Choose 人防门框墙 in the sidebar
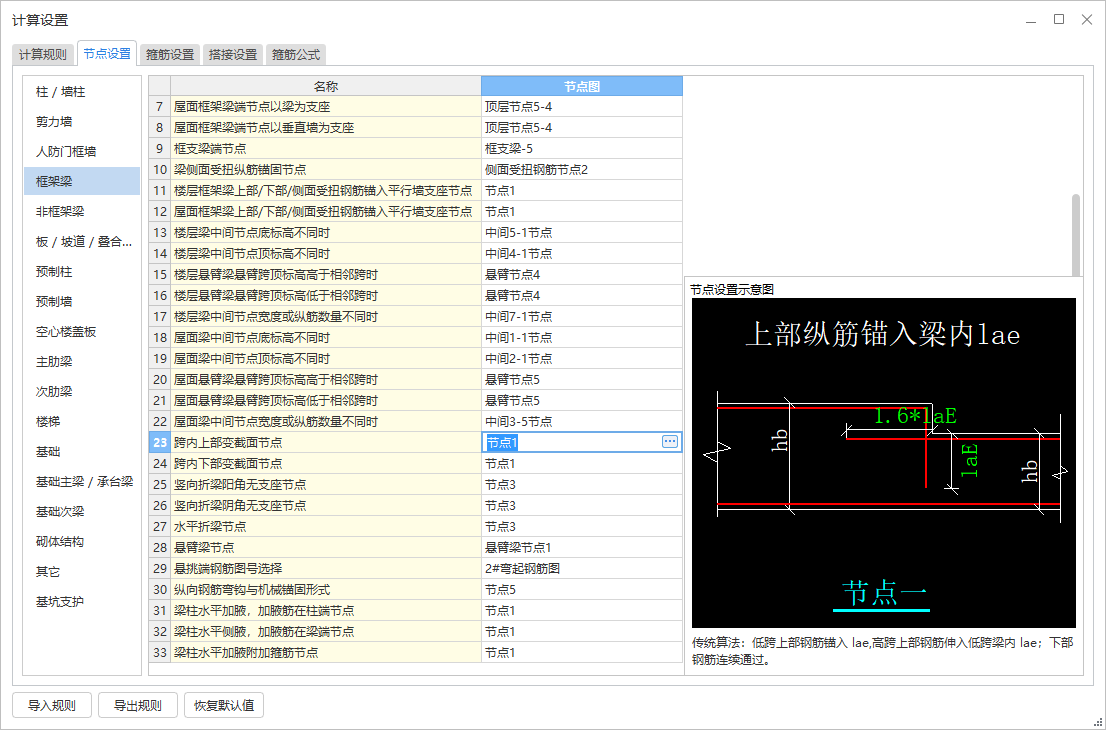 tap(82, 152)
